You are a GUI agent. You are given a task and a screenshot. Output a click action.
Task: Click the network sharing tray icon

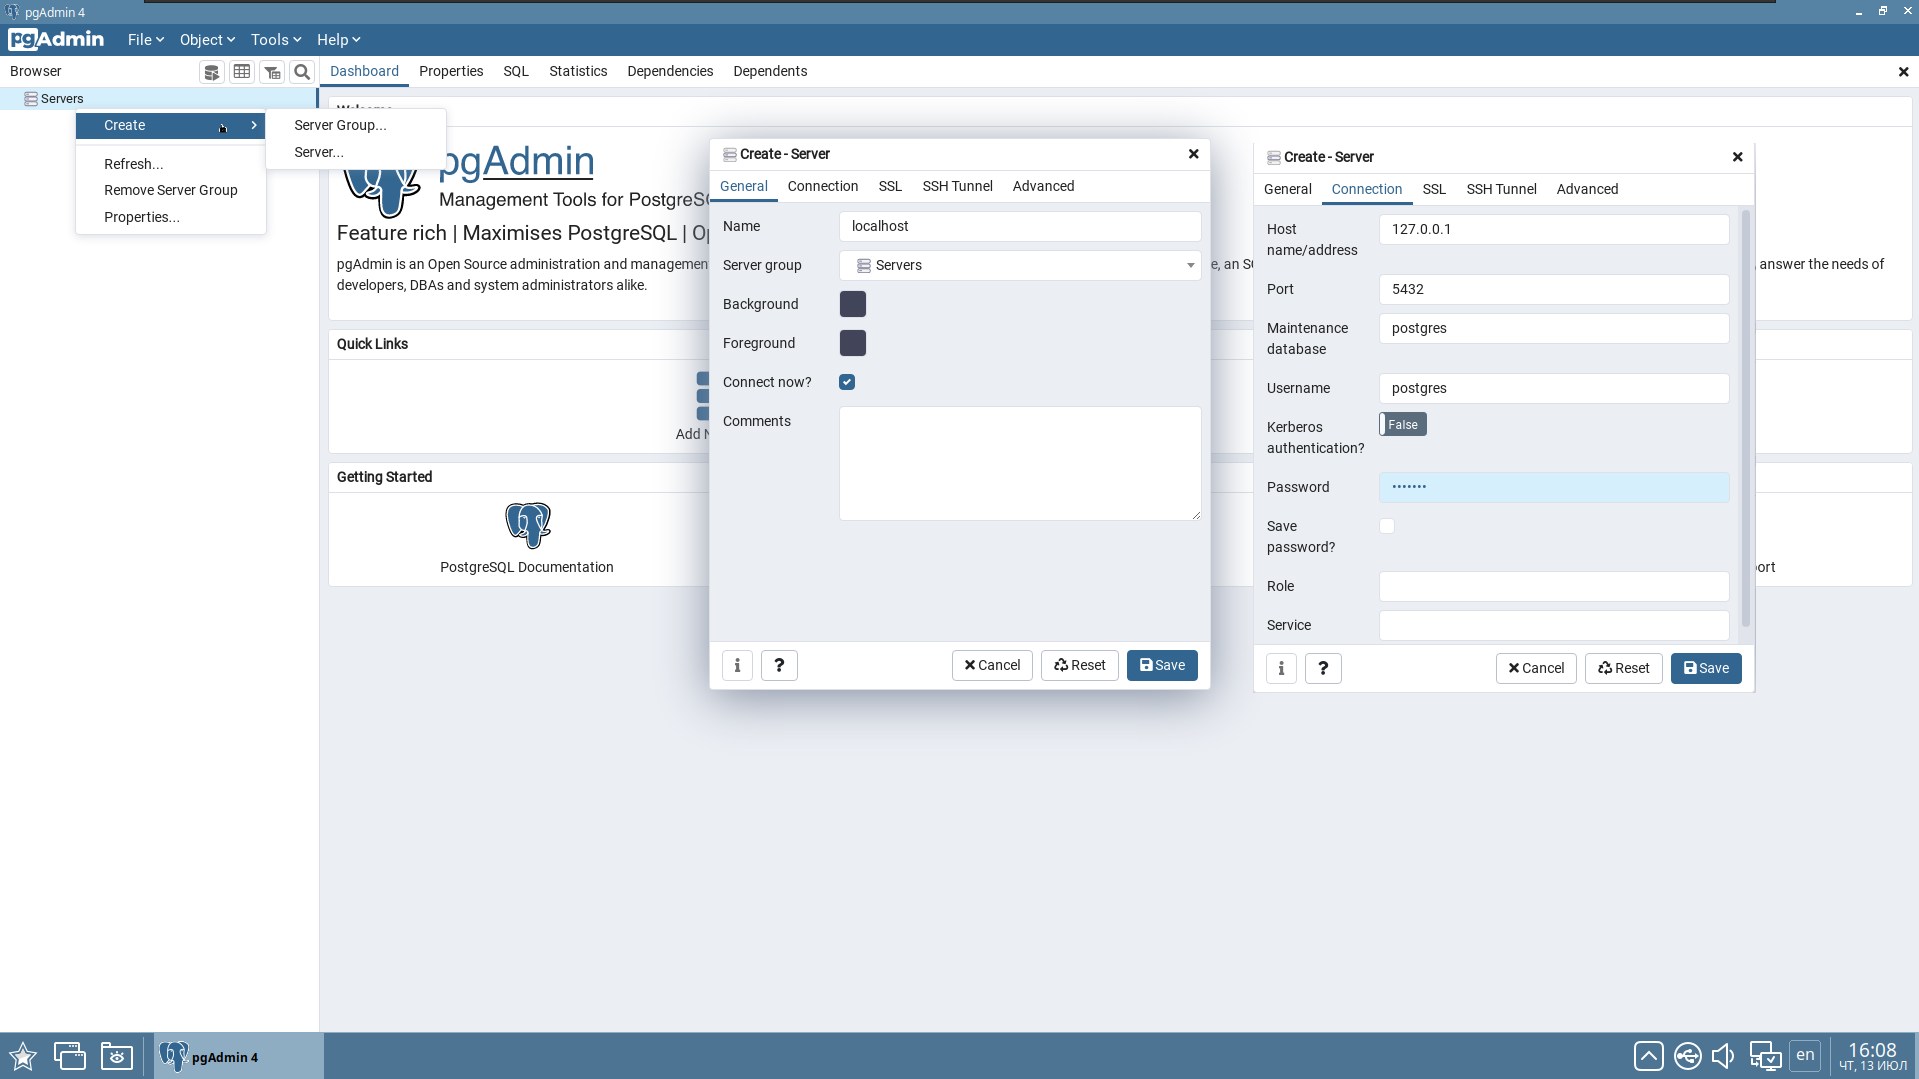click(1687, 1056)
